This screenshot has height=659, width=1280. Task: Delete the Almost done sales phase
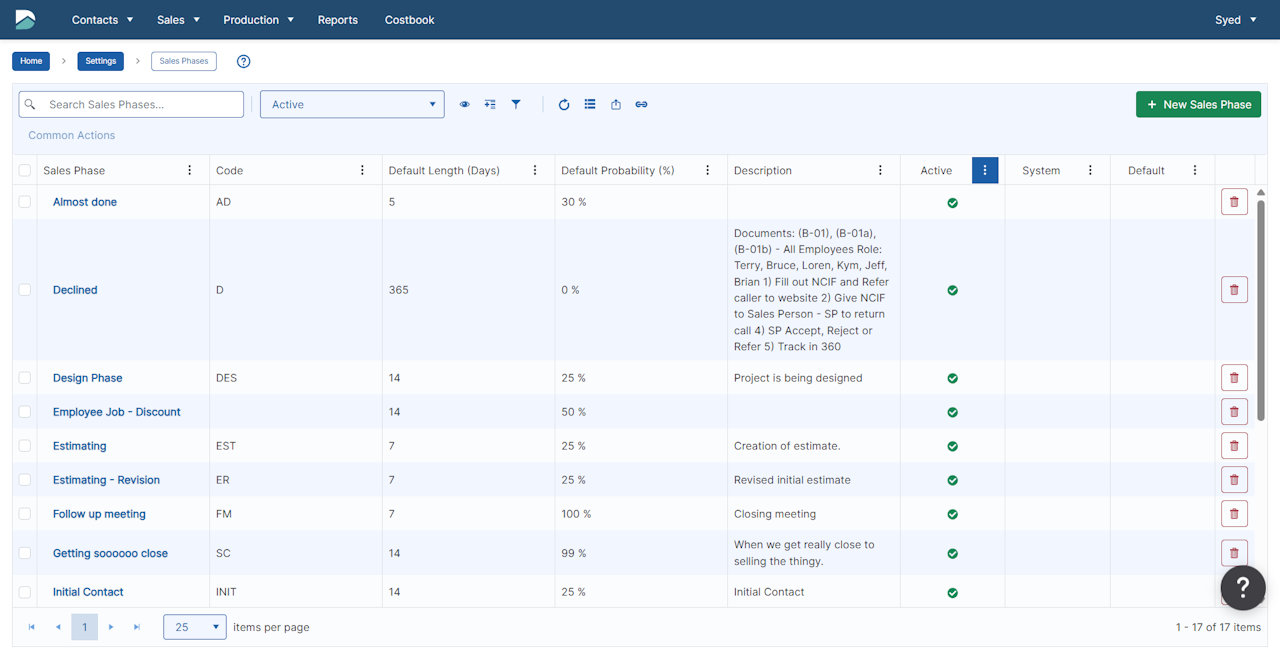pyautogui.click(x=1233, y=202)
